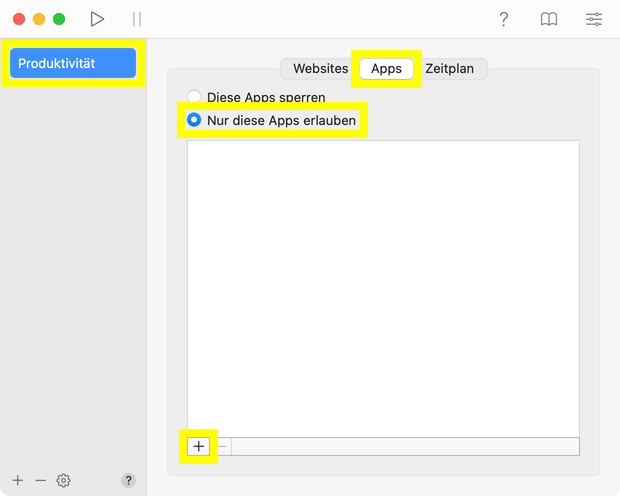Choose "Nur diese Apps erlauben" radio button
Viewport: 620px width, 496px height.
[195, 120]
